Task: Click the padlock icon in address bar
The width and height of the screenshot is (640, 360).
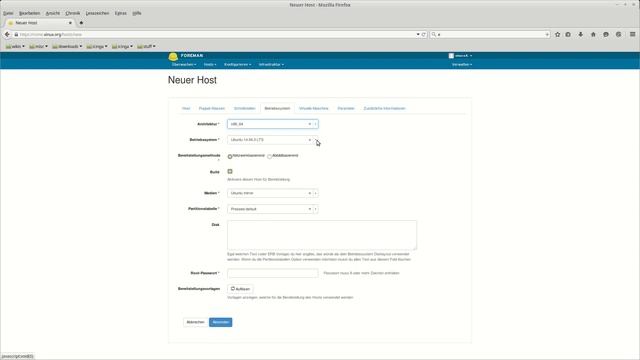Action: coord(16,35)
